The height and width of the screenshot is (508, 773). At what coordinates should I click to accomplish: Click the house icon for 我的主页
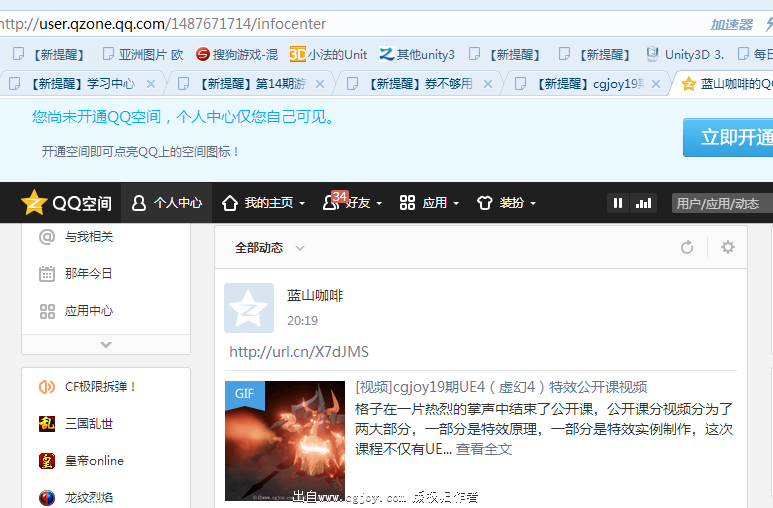230,203
